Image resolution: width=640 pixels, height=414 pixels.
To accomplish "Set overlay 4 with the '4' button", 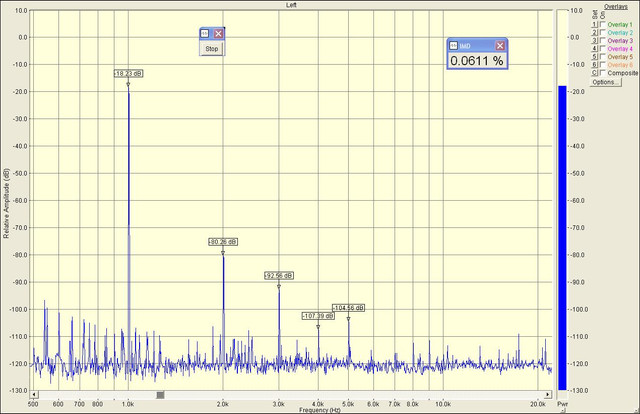I will (595, 49).
